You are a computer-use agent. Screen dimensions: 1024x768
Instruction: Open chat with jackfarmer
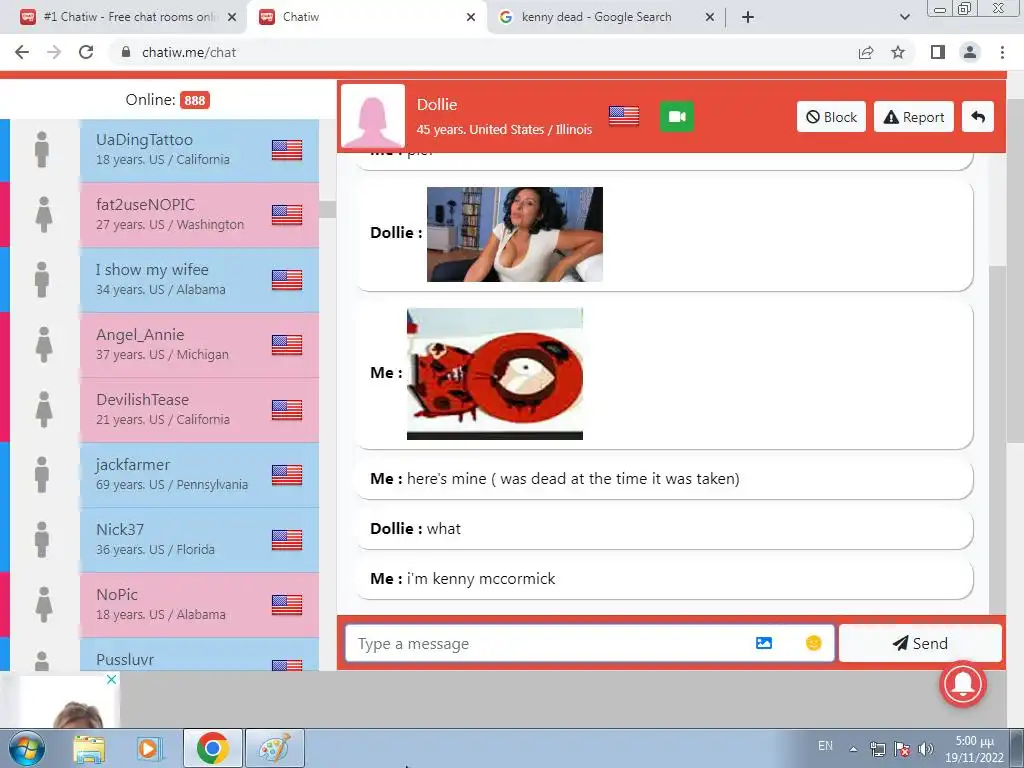[199, 475]
